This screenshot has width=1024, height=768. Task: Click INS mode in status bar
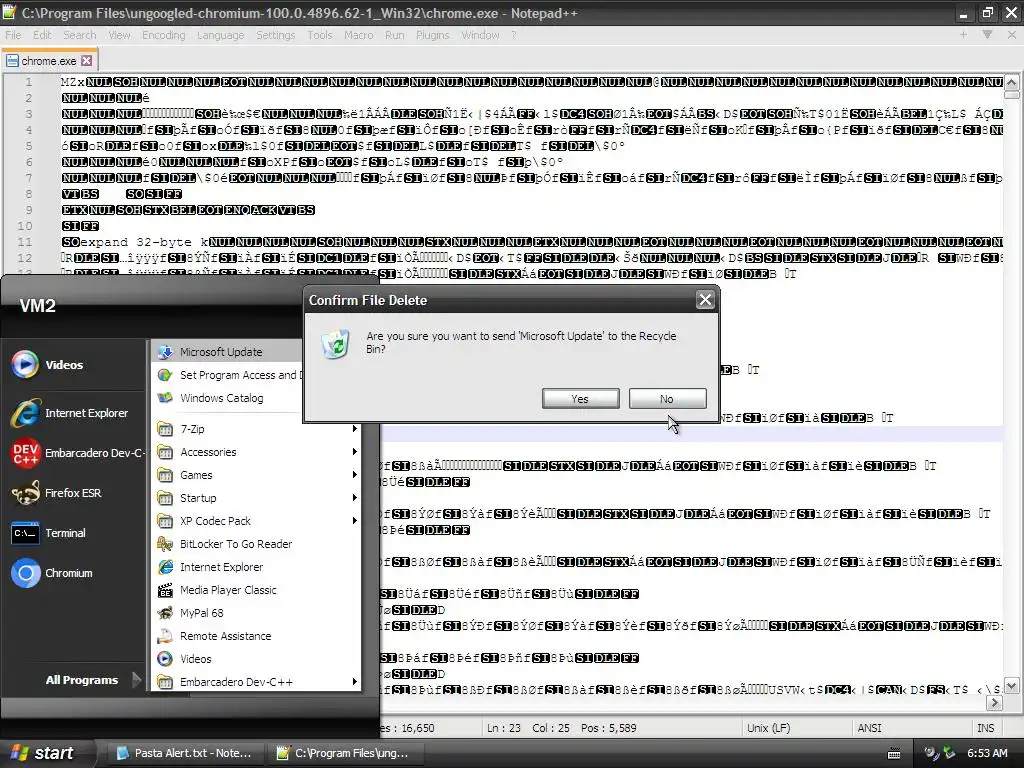coord(985,728)
